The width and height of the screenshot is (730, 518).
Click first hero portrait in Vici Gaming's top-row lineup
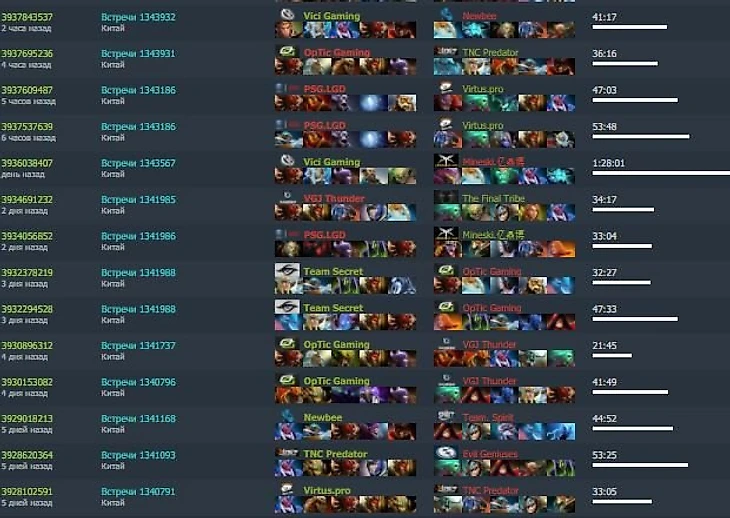(289, 30)
